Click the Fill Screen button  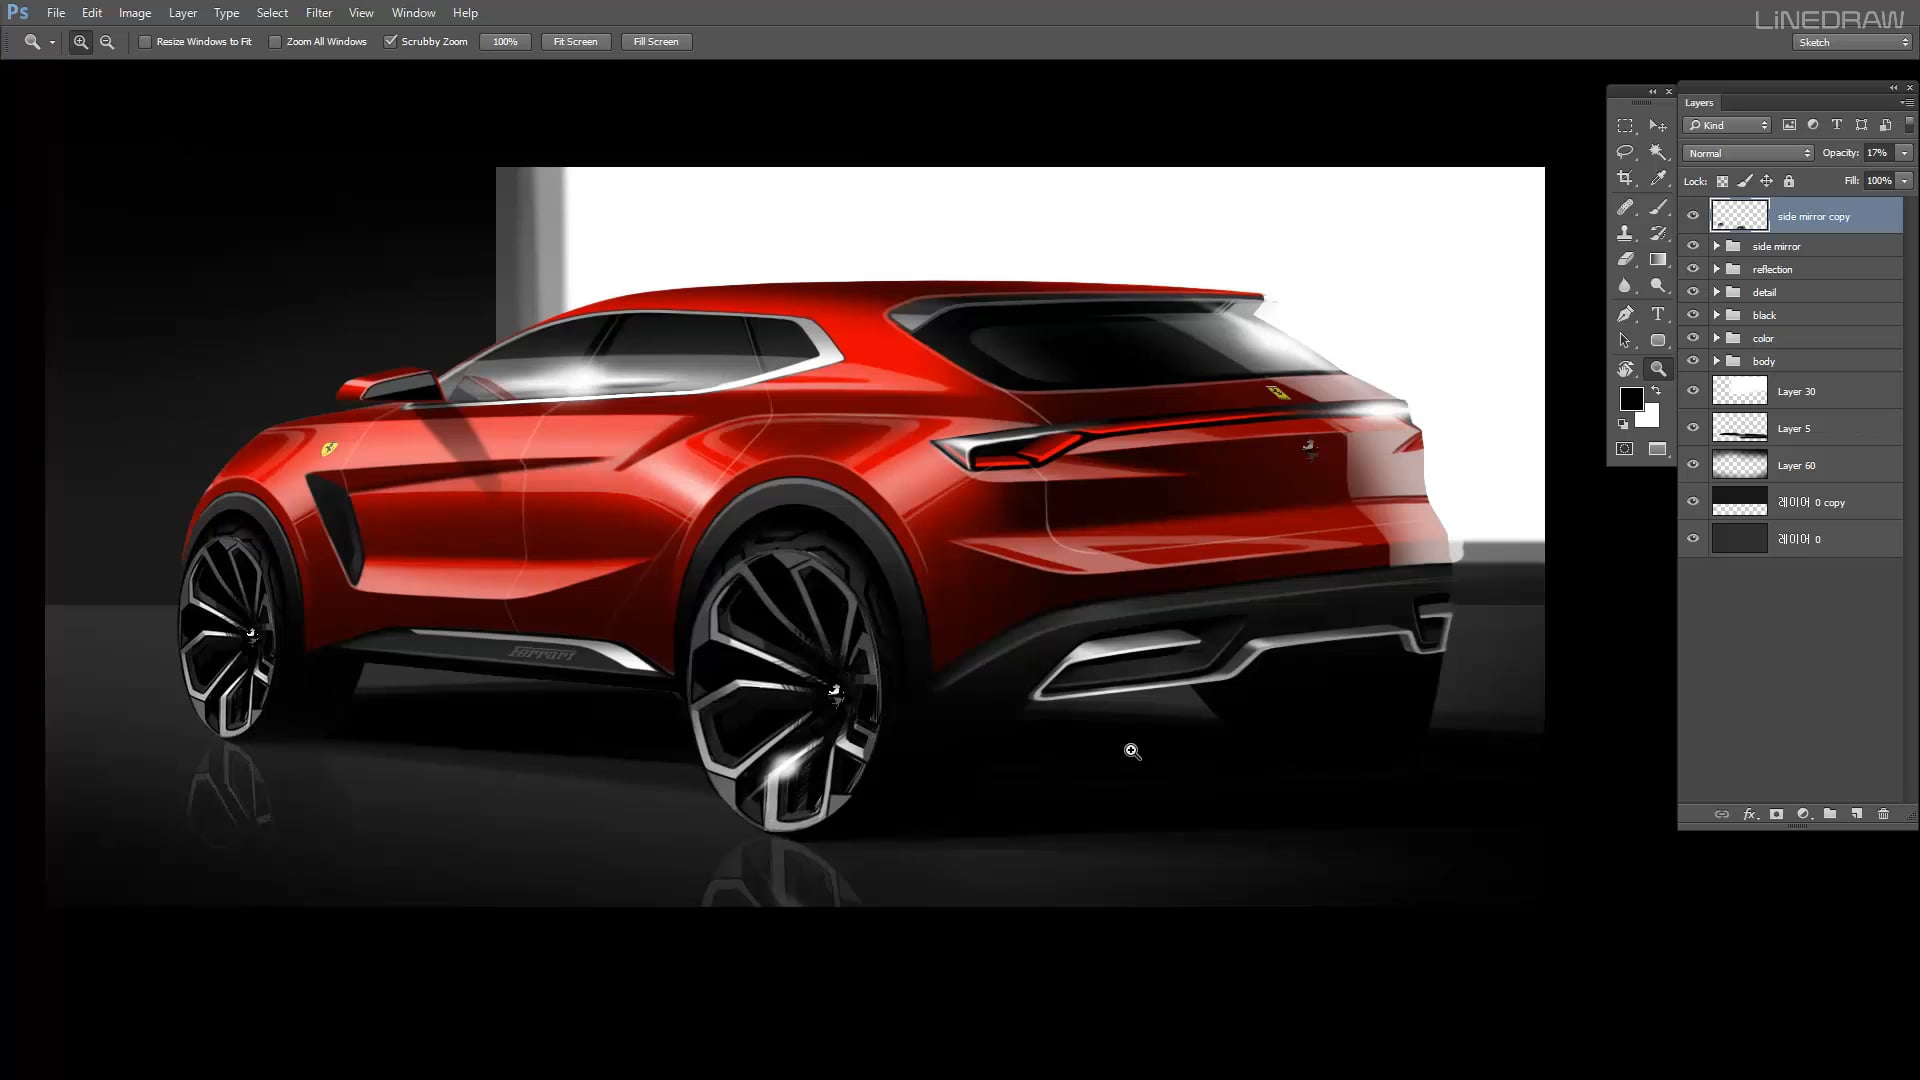(x=656, y=42)
